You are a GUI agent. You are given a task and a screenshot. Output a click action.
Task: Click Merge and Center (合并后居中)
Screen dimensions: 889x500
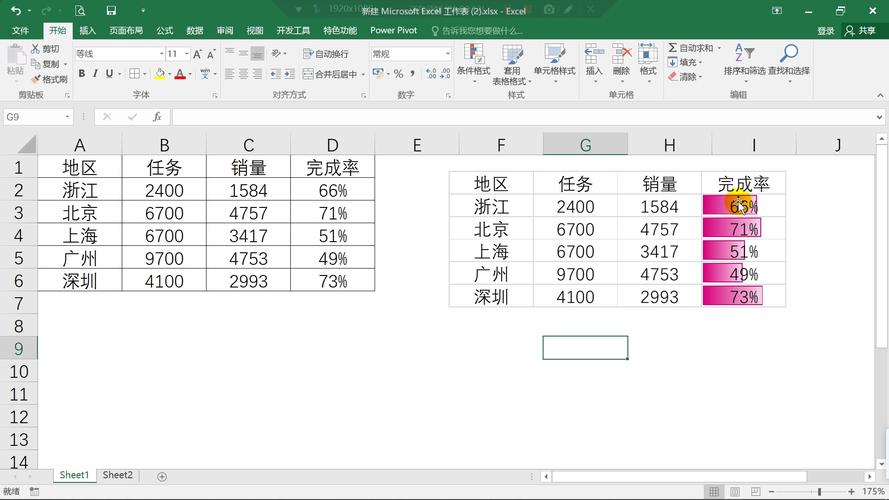(329, 74)
